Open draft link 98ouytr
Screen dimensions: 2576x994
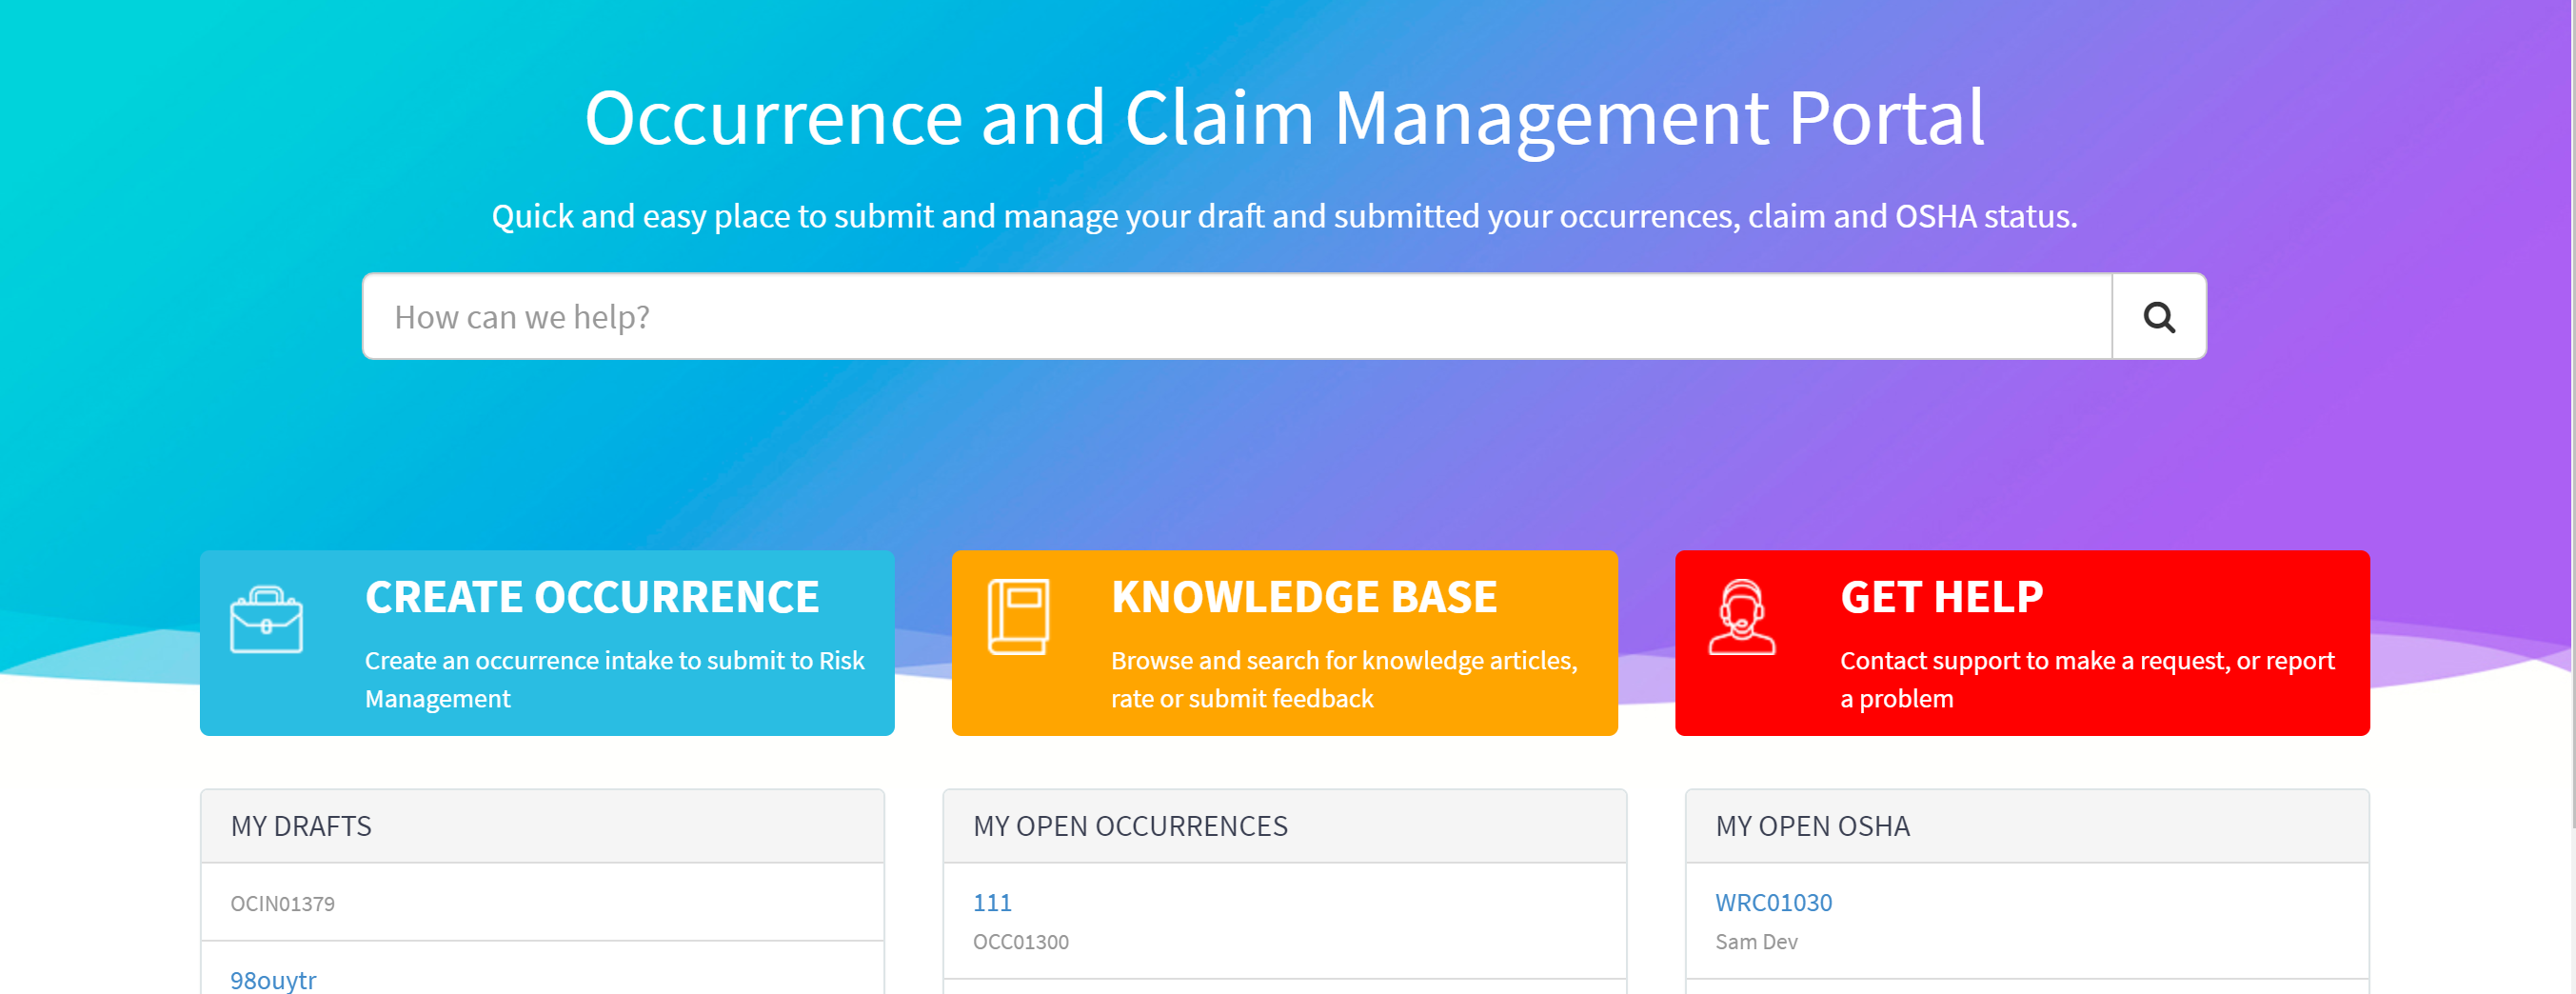click(273, 980)
